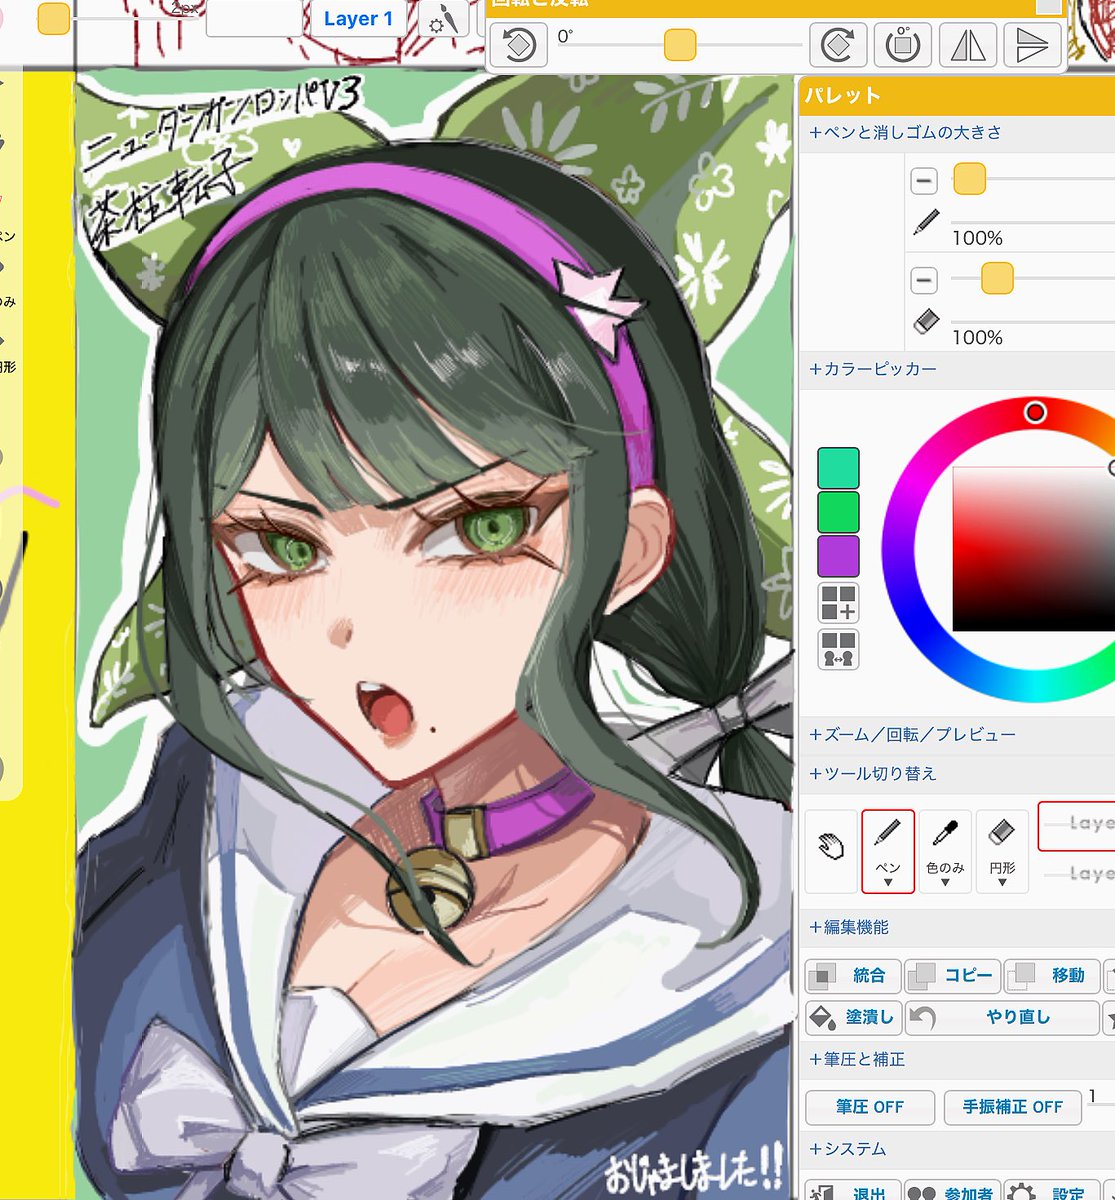Image resolution: width=1115 pixels, height=1200 pixels.
Task: Click the rotation angle slider handle
Action: coord(680,45)
